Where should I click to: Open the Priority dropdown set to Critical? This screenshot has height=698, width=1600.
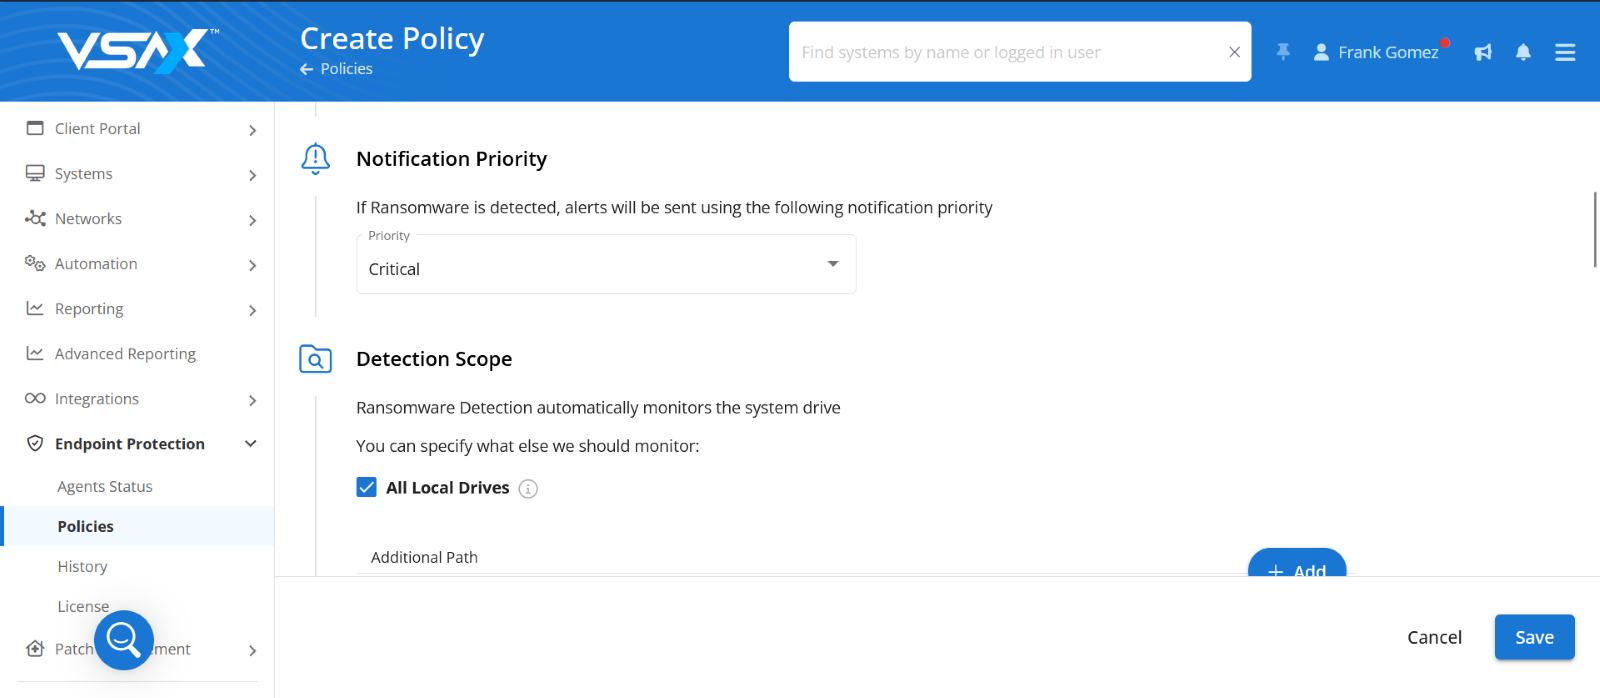[x=606, y=264]
